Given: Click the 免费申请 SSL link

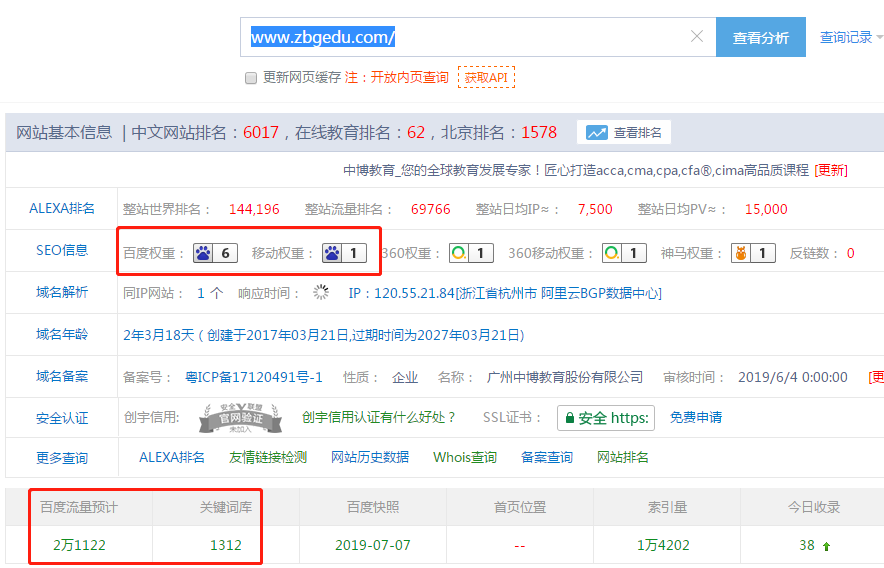Looking at the screenshot, I should (696, 417).
